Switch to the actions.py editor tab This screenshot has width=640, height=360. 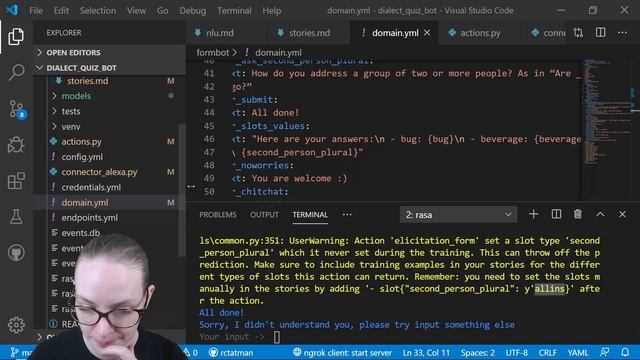click(480, 33)
